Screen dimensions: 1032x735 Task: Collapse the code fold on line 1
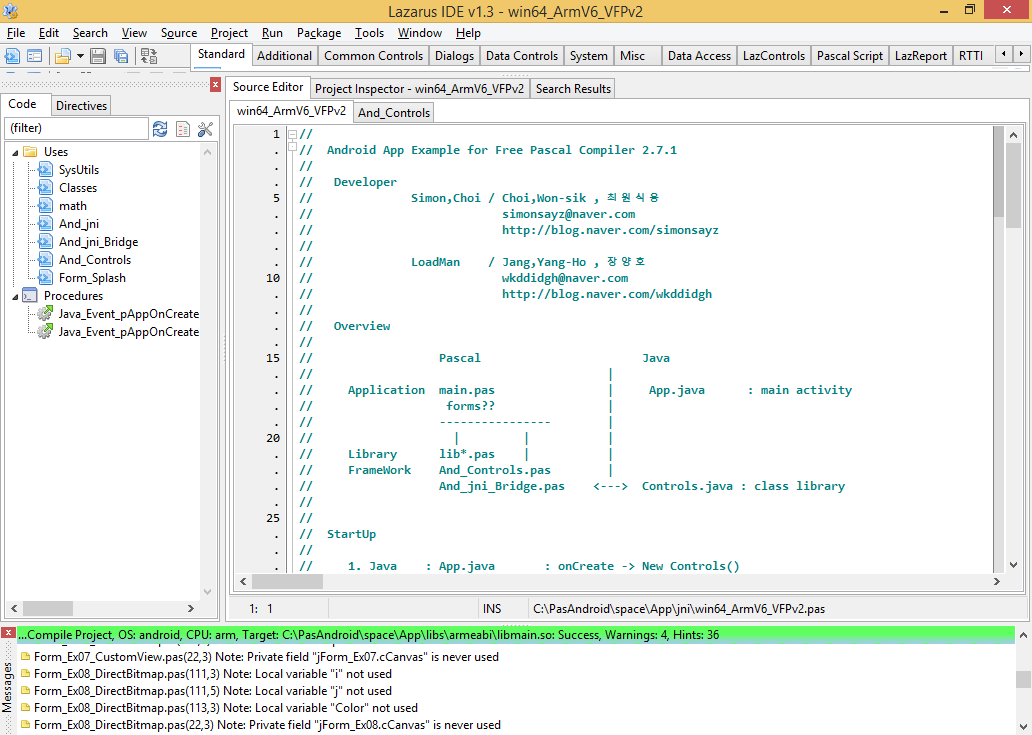292,134
